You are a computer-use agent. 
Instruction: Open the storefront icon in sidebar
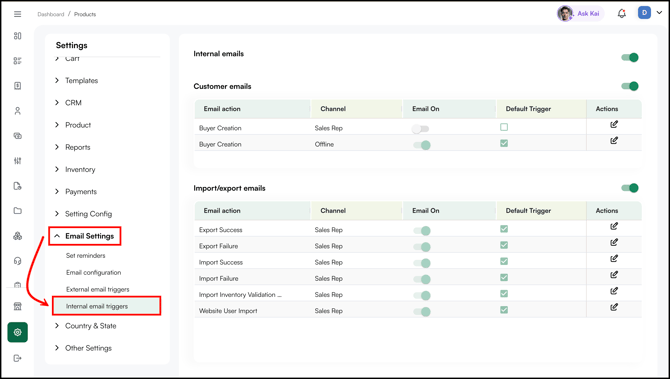(18, 306)
